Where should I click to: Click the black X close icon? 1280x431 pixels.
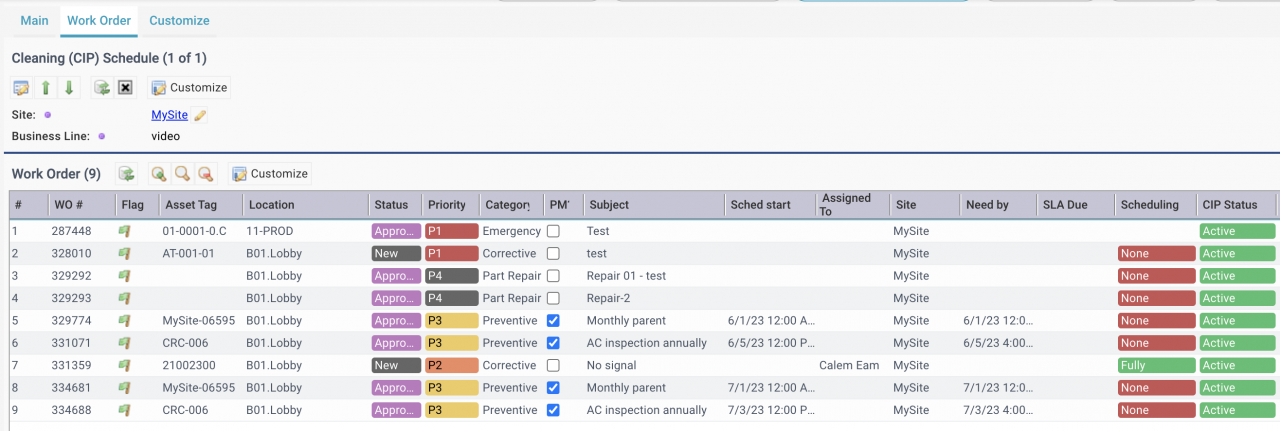[x=126, y=88]
